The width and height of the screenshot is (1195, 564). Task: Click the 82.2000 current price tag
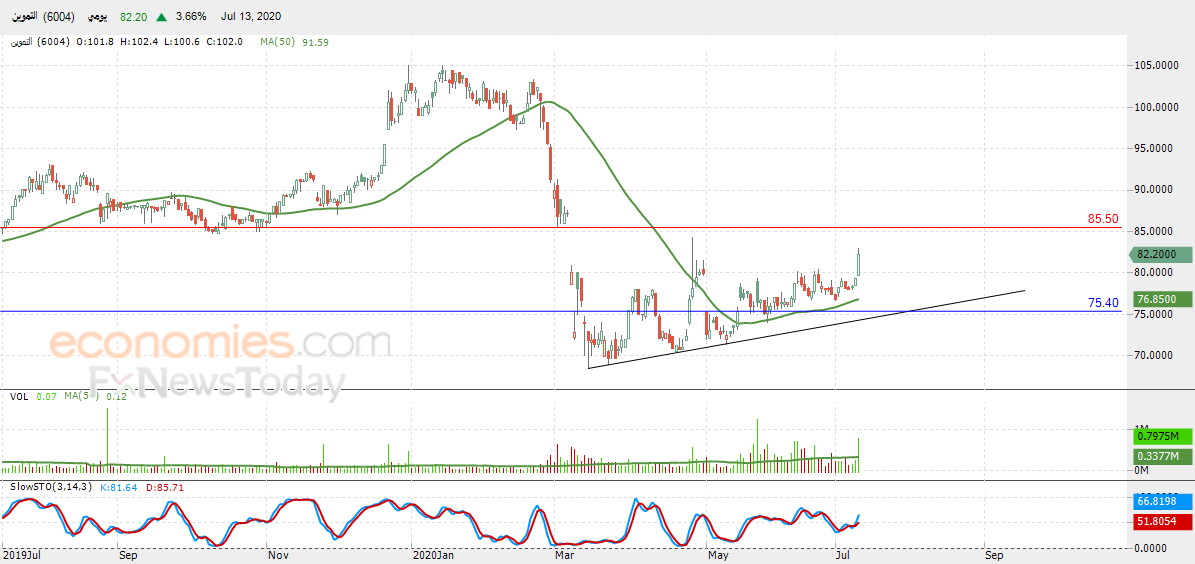pos(1158,255)
